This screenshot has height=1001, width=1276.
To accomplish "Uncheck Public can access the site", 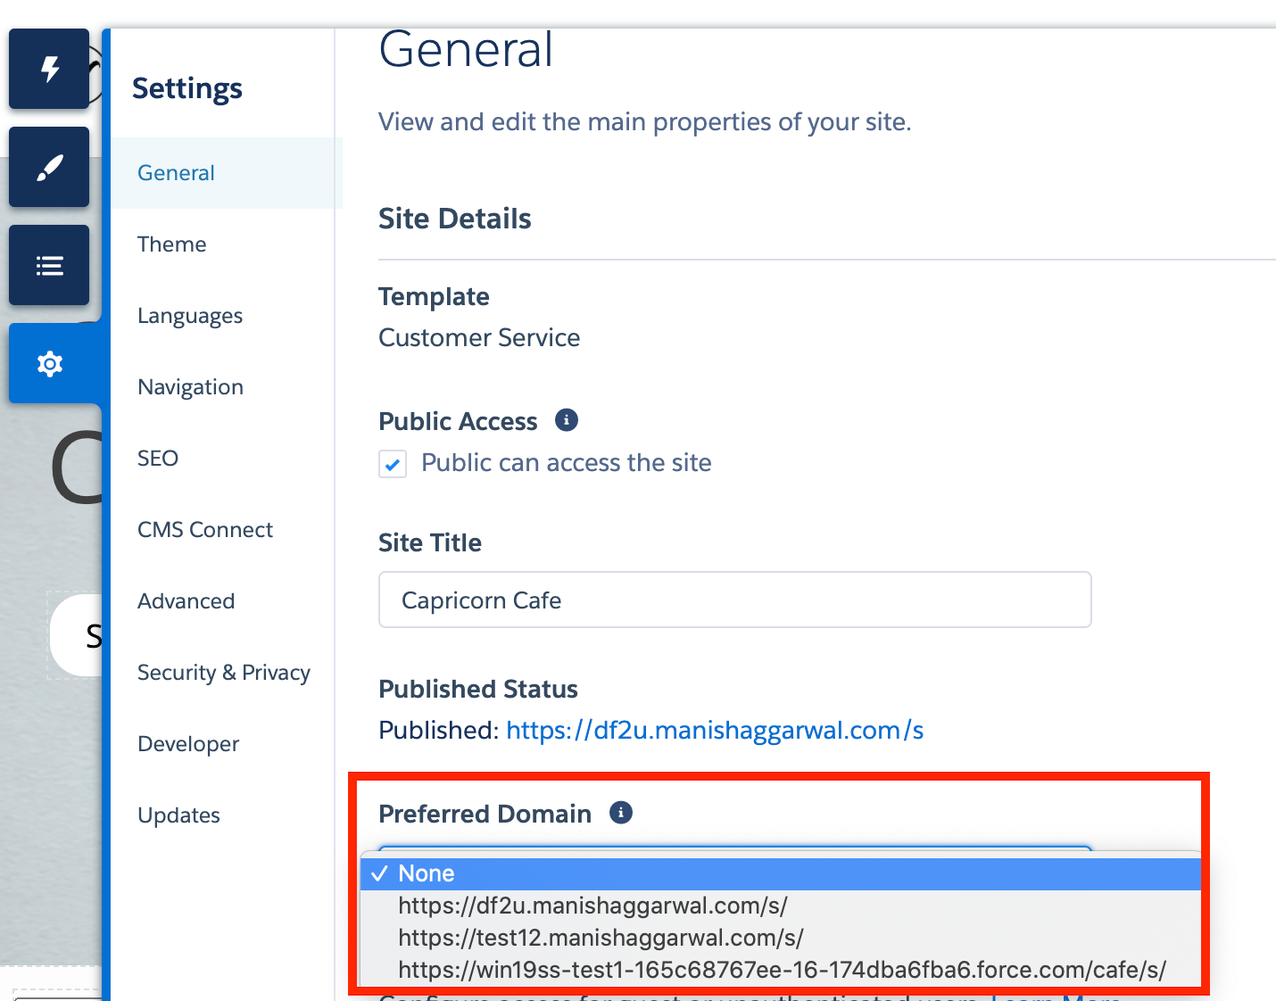I will point(392,464).
